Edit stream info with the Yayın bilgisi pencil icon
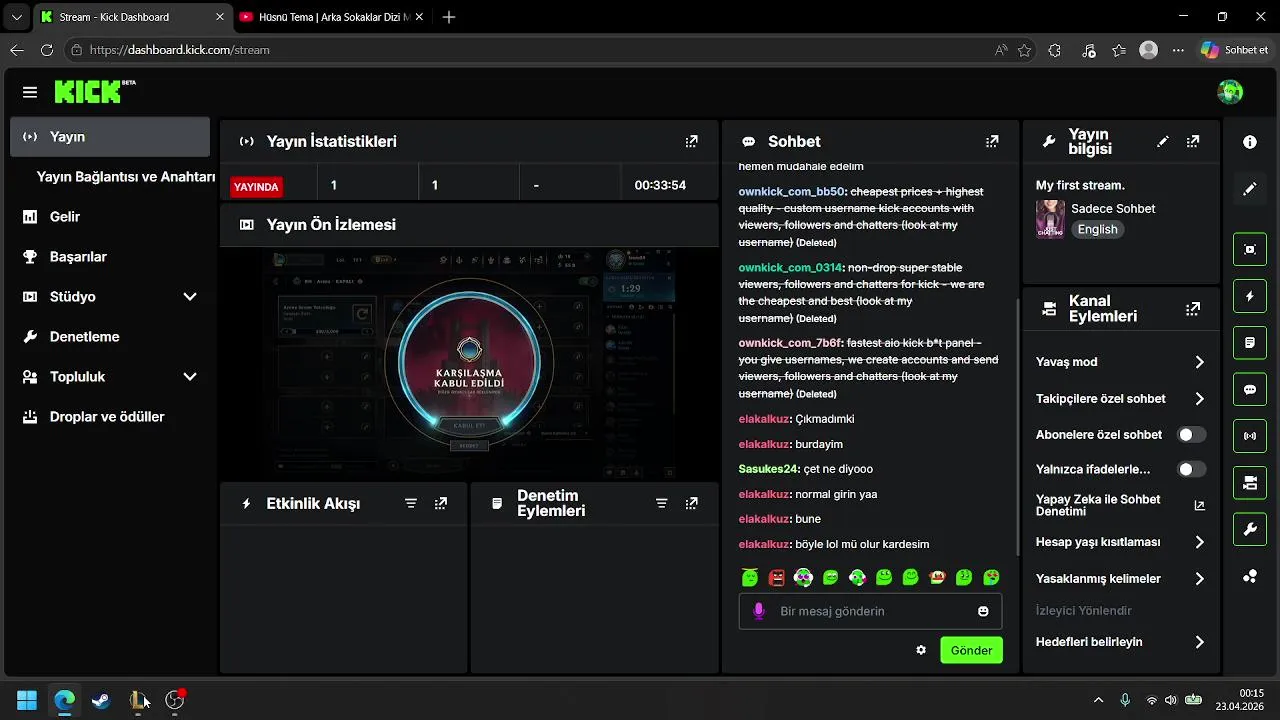Image resolution: width=1280 pixels, height=720 pixels. click(x=1162, y=142)
